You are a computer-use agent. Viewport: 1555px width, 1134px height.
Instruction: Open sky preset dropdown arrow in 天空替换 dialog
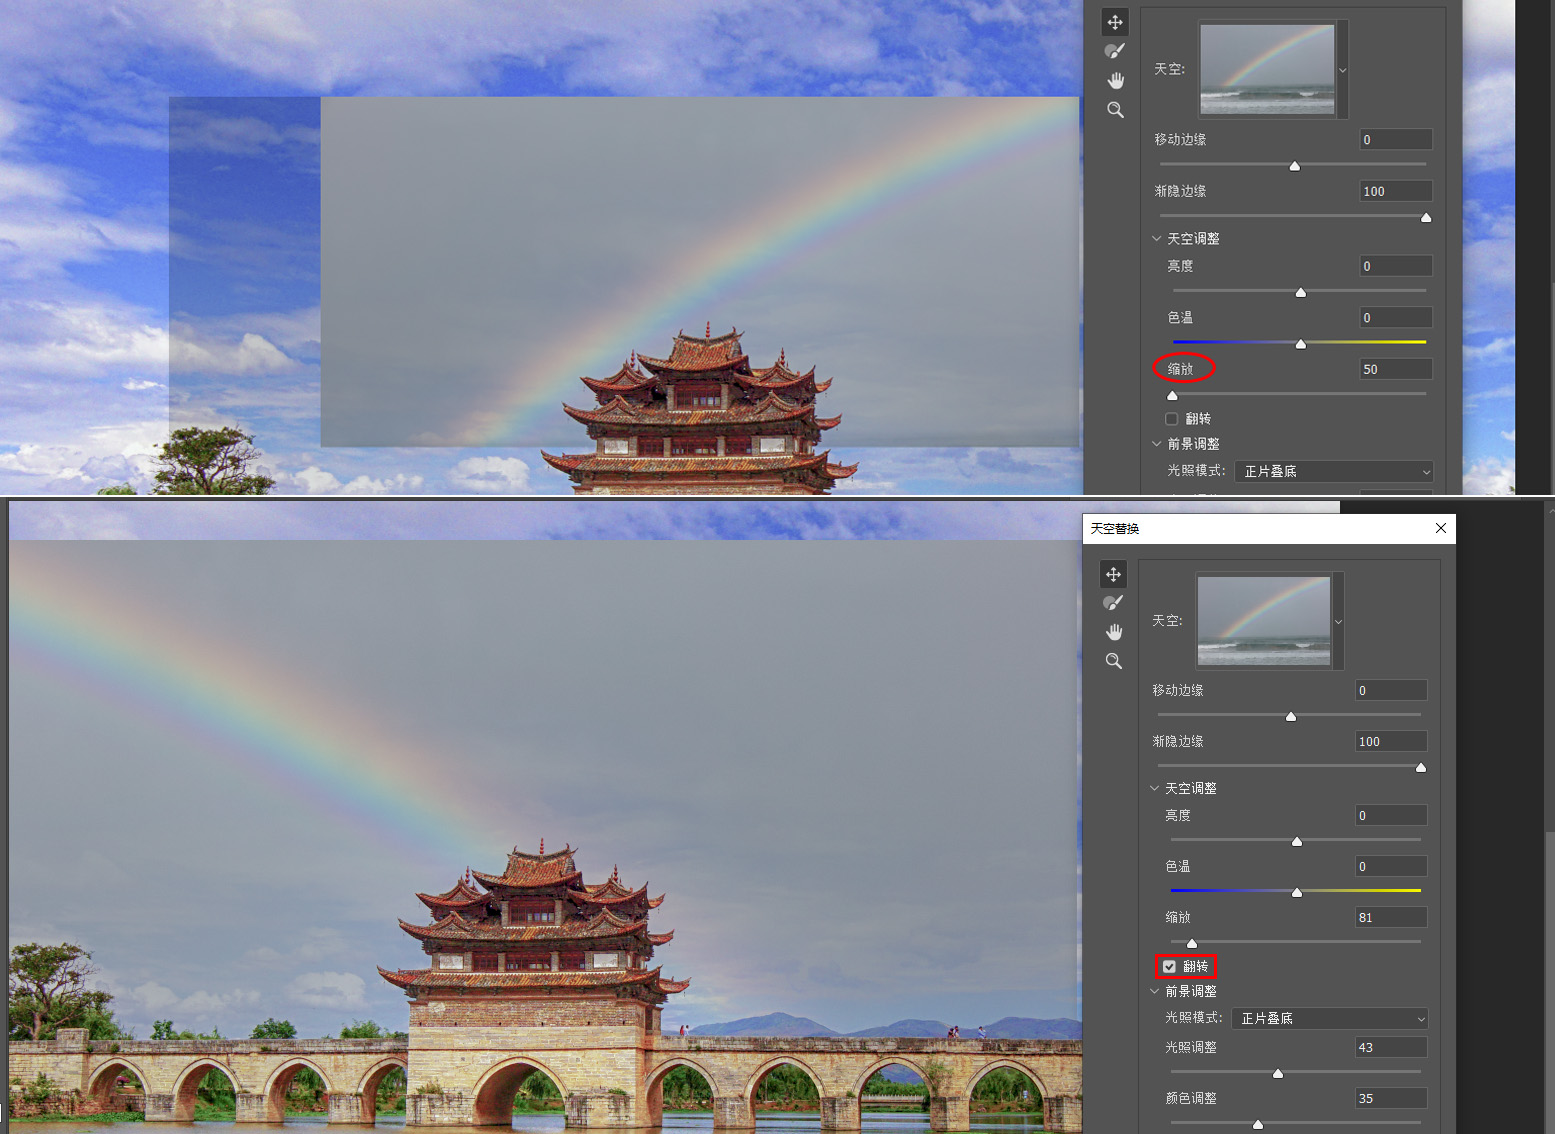(x=1338, y=622)
